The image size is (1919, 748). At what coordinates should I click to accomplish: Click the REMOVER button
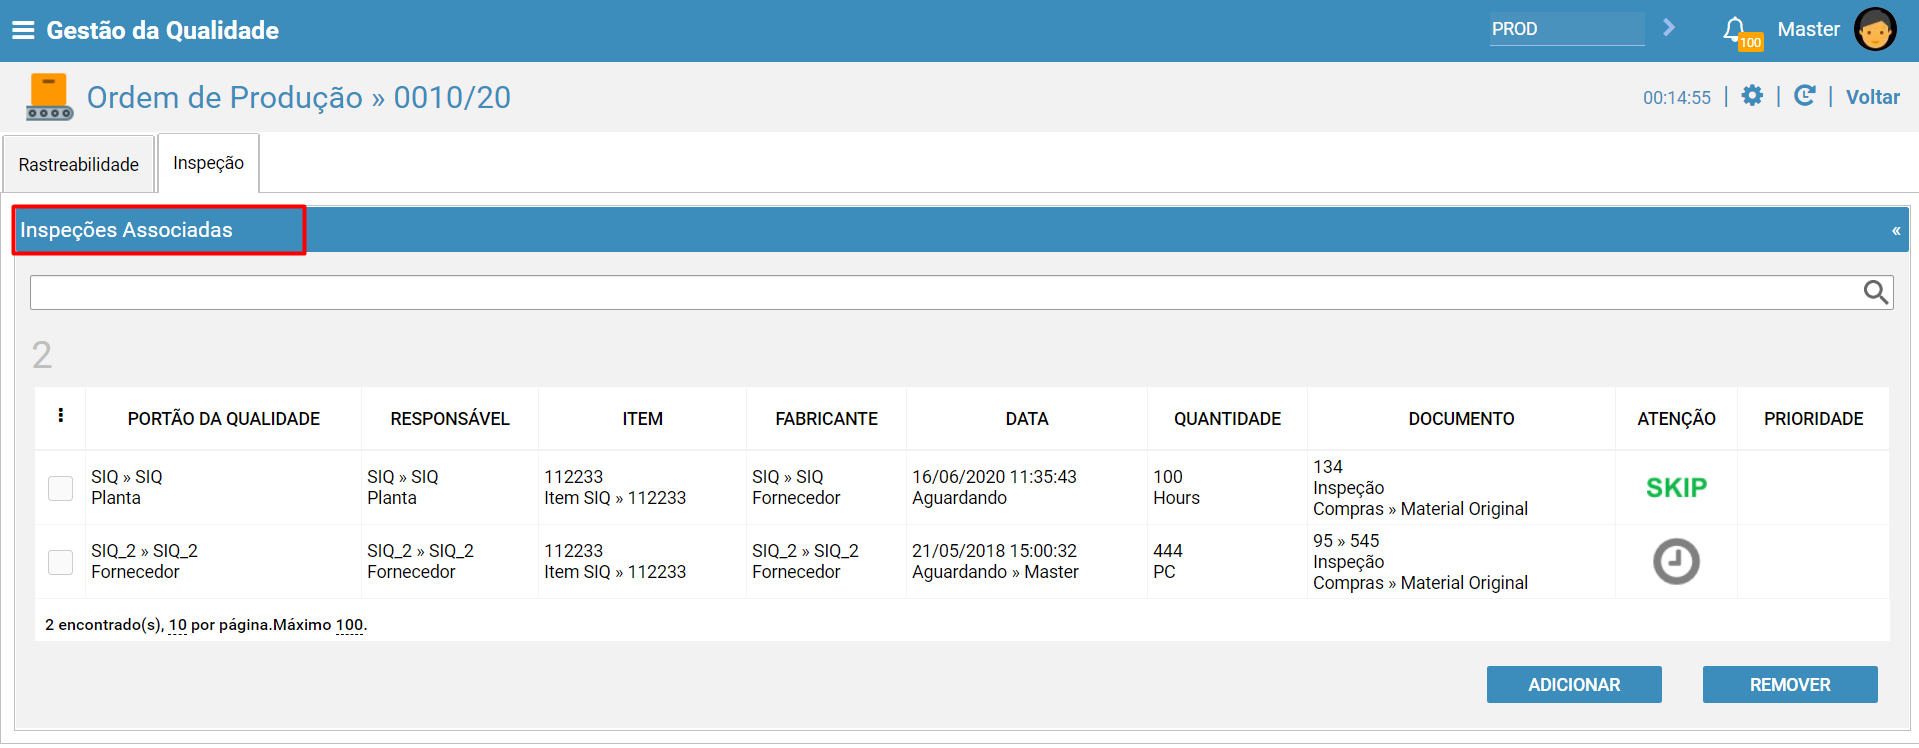tap(1790, 685)
